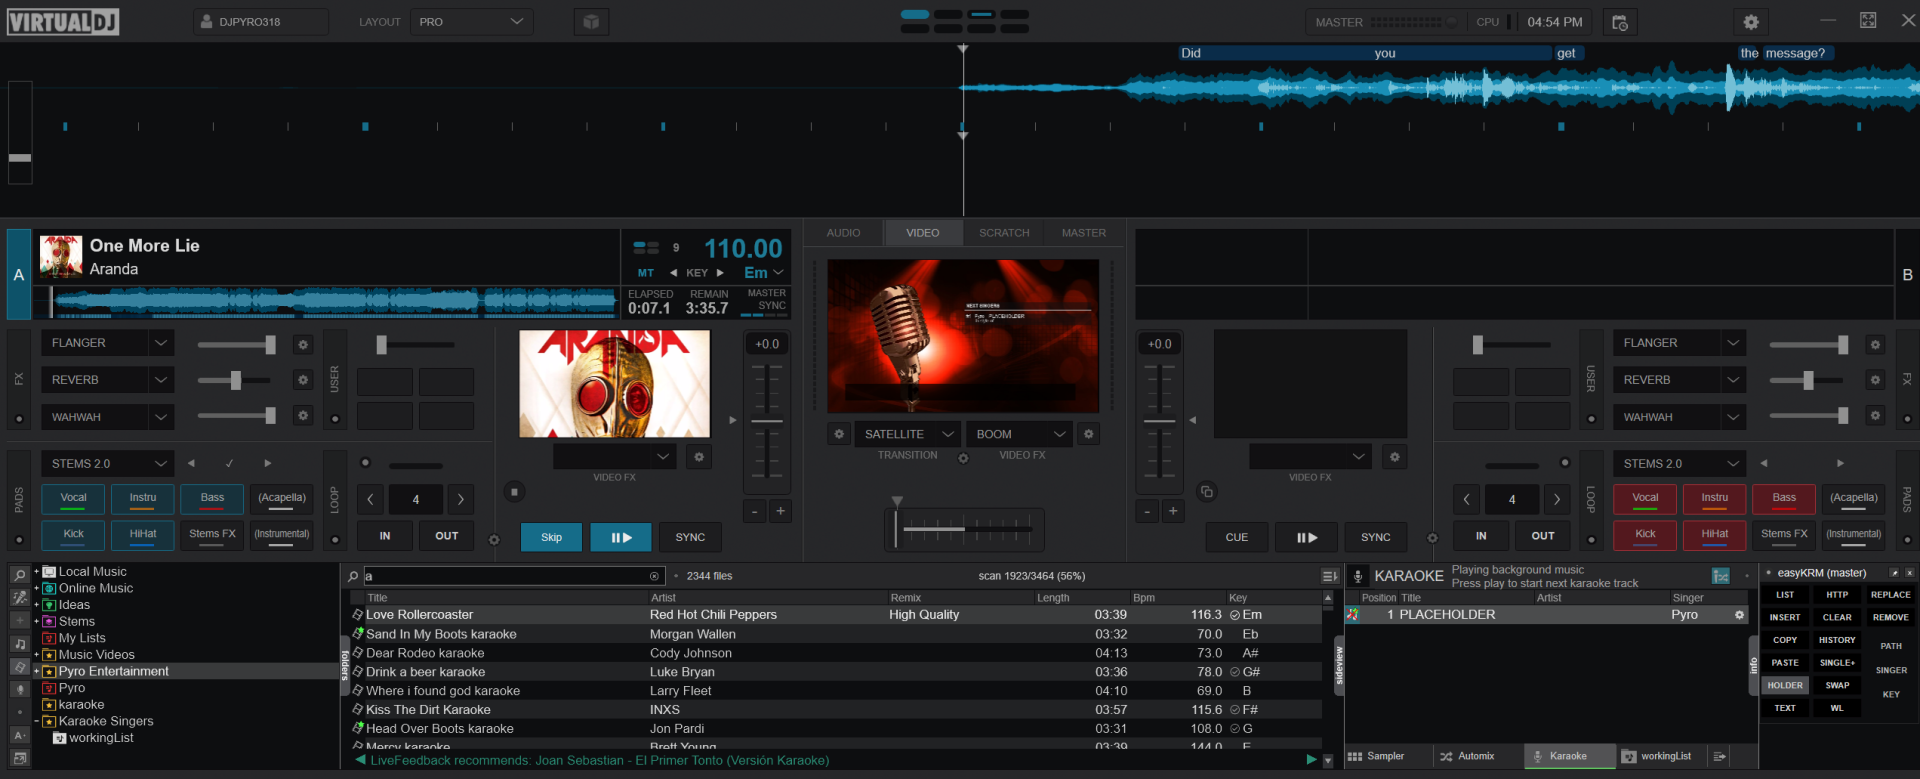
Task: Click the karaoke singer shuffle icon
Action: click(1720, 576)
